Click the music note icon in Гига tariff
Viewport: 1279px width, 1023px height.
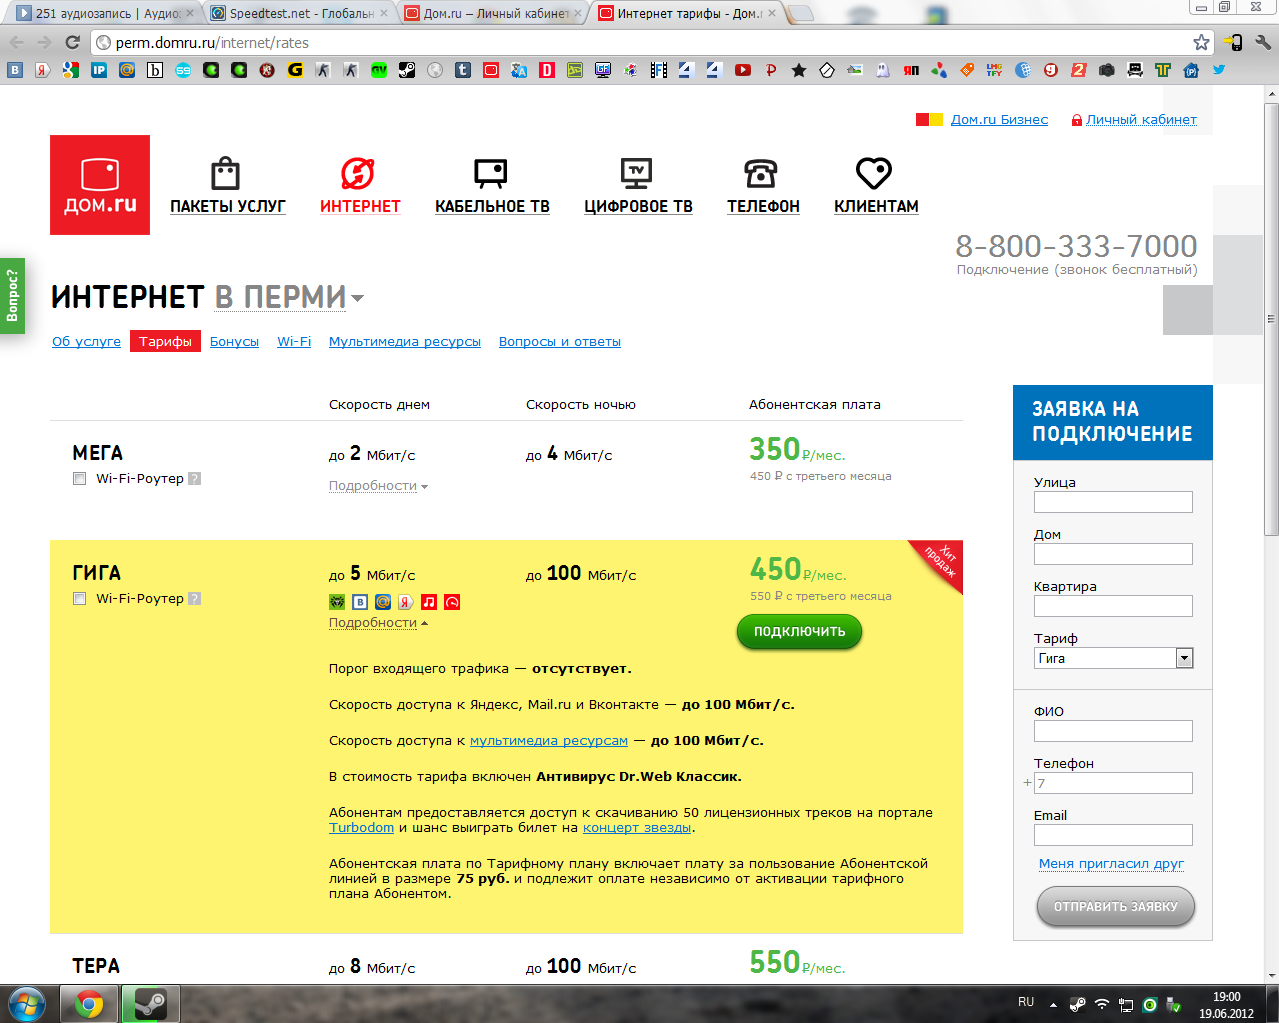(x=429, y=602)
